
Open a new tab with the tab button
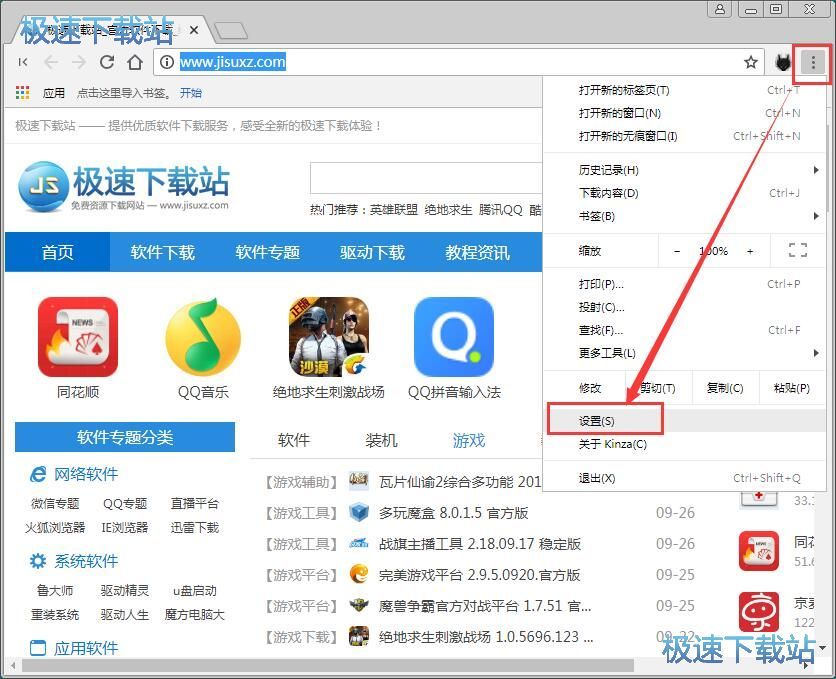coord(230,31)
